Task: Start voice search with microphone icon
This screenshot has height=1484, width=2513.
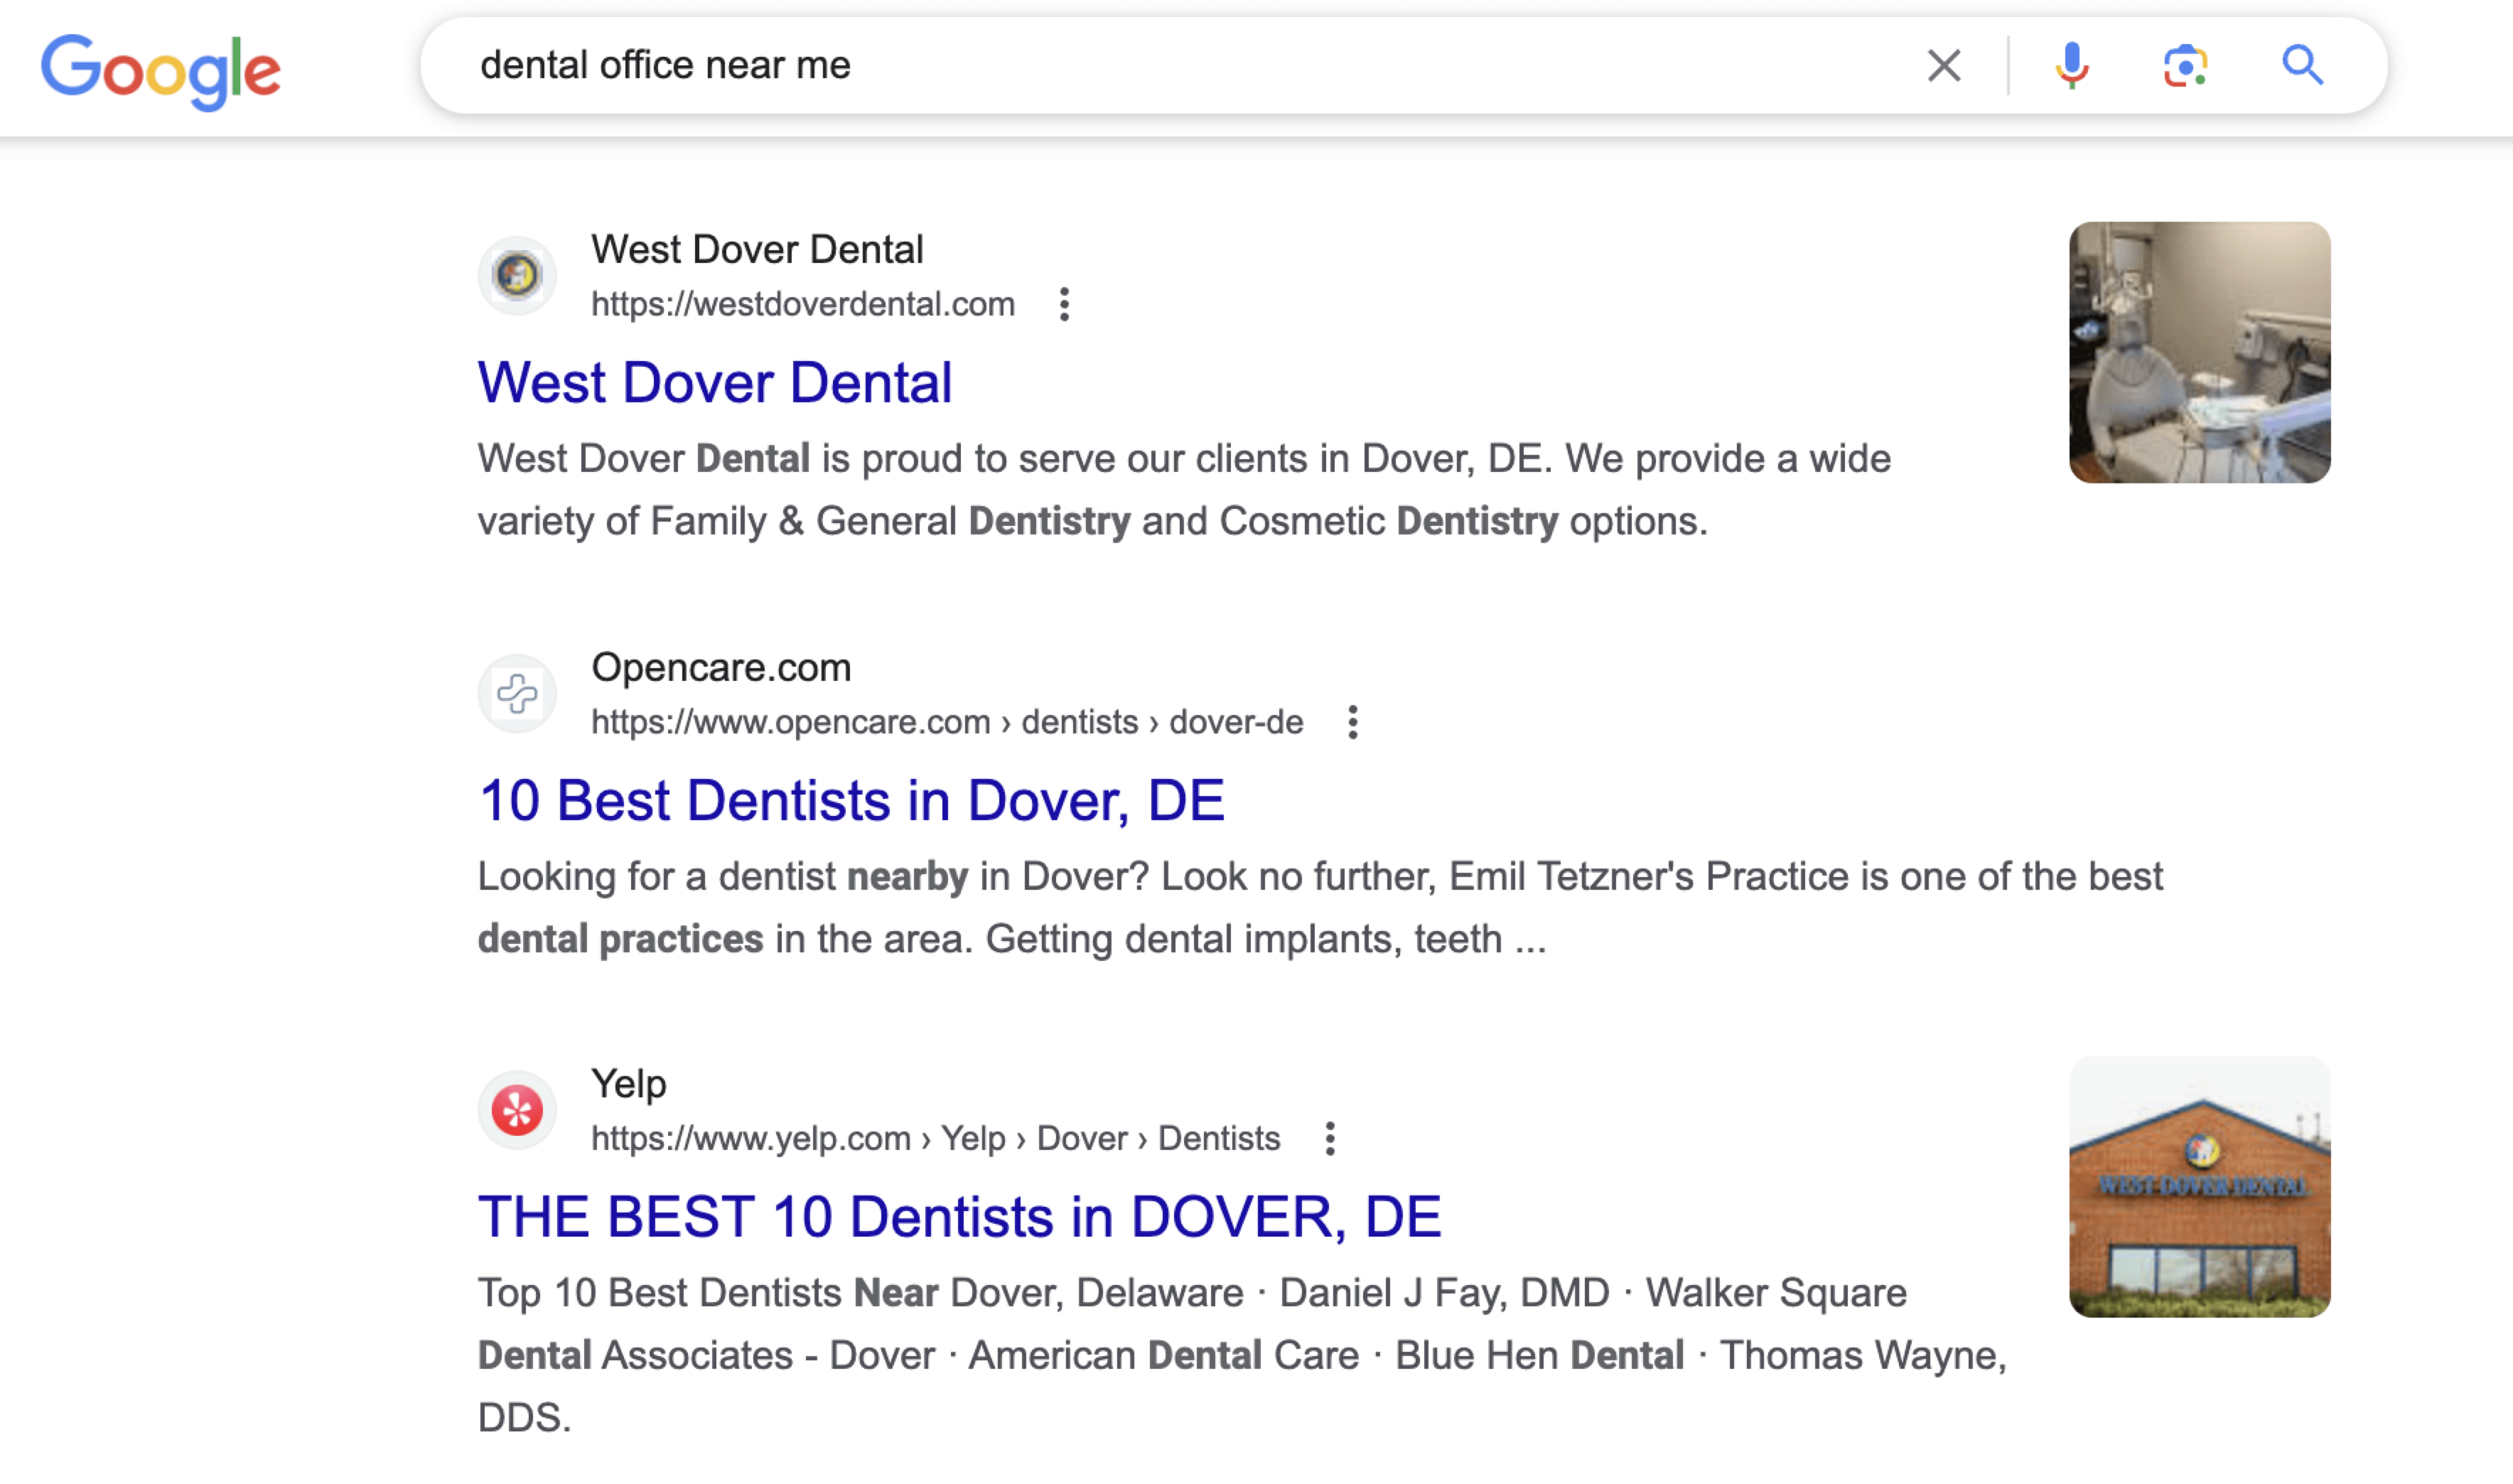Action: [x=2072, y=66]
